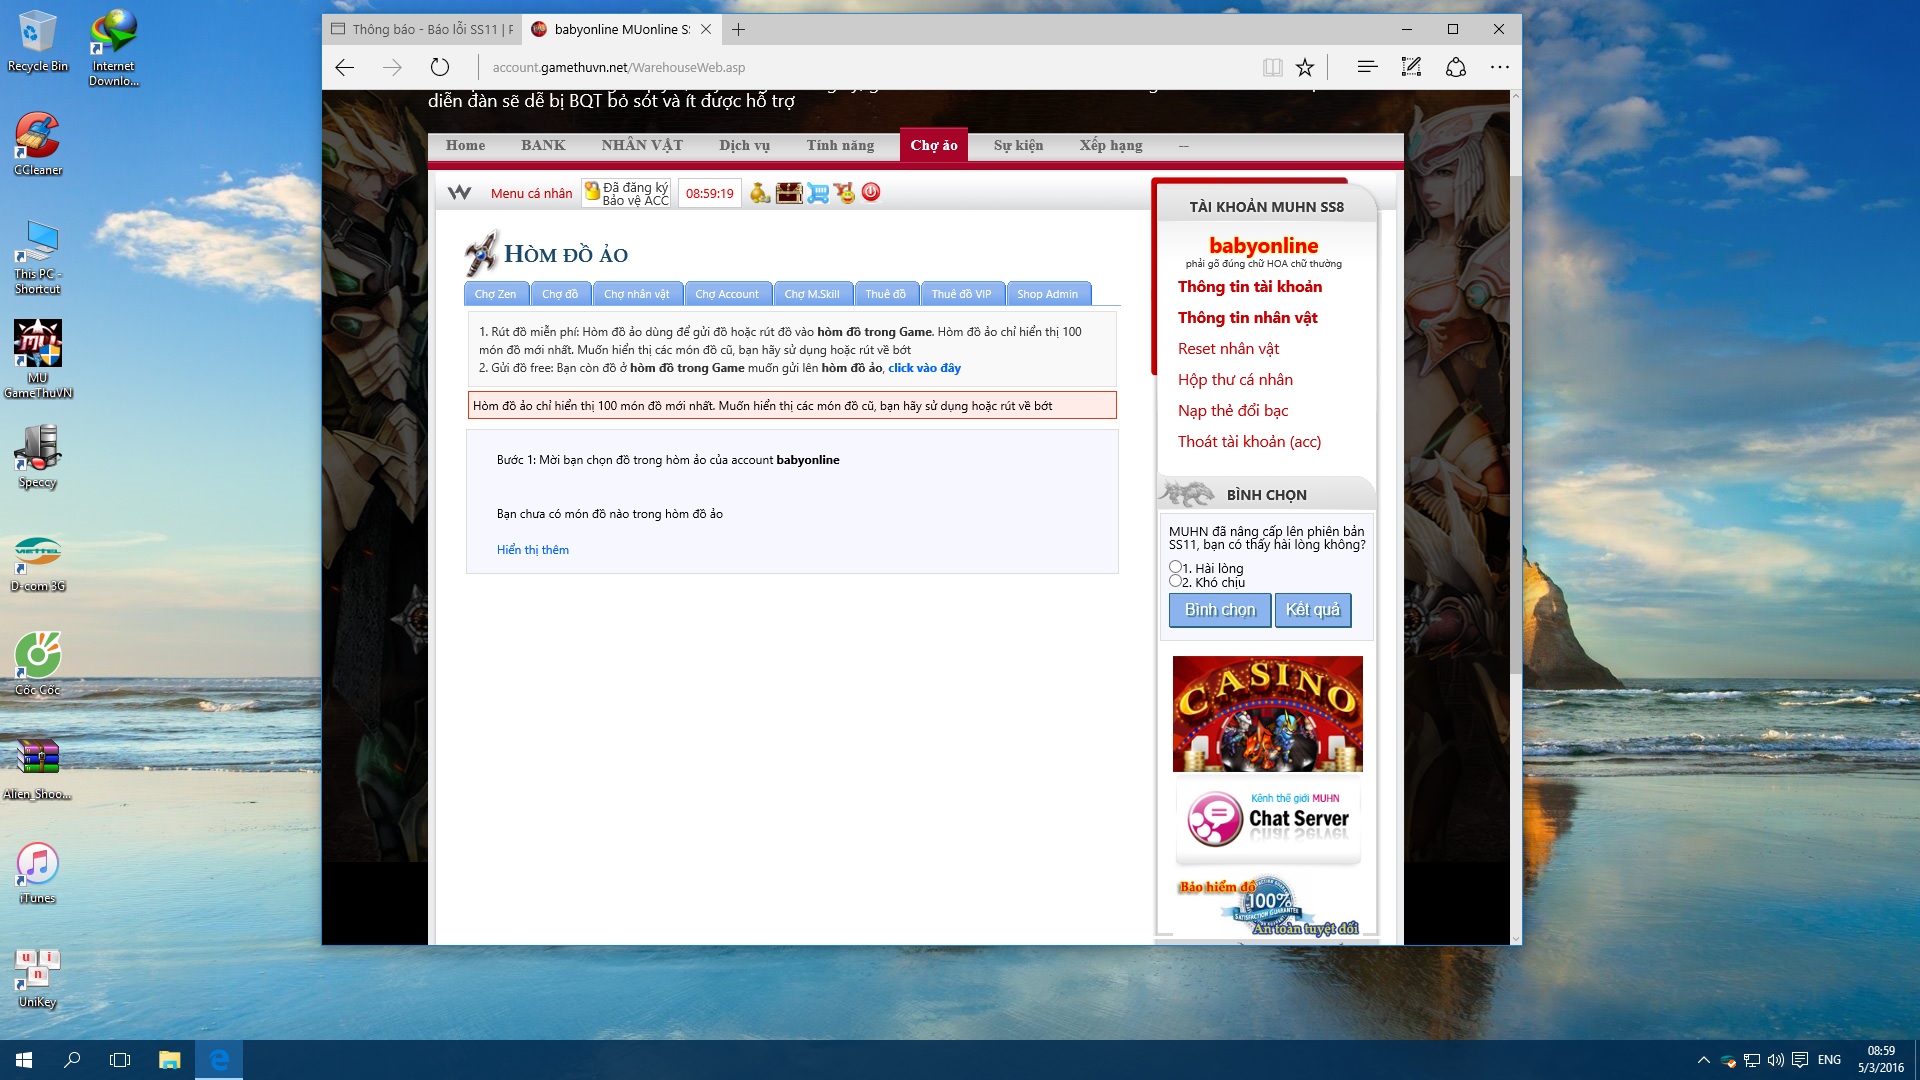Open the 'Dịch vụ' navigation menu

744,146
